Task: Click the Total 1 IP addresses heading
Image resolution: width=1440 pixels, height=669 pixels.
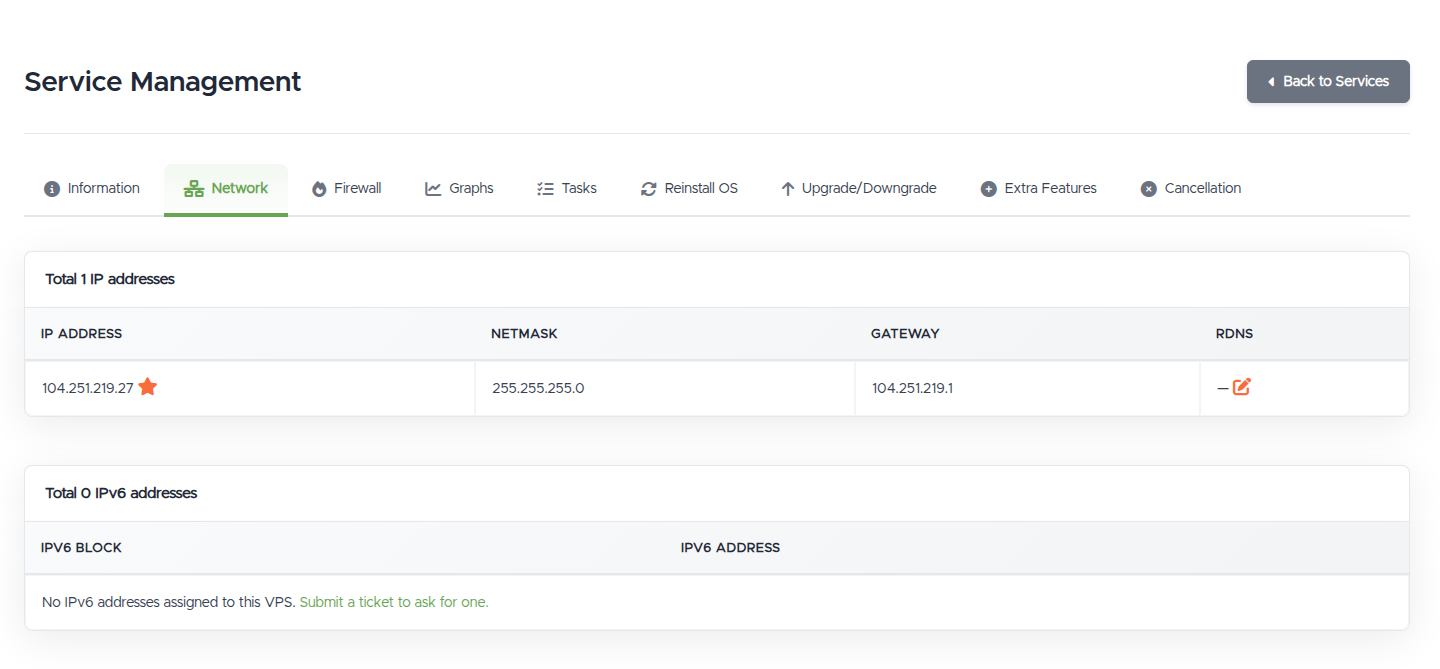Action: pos(110,279)
